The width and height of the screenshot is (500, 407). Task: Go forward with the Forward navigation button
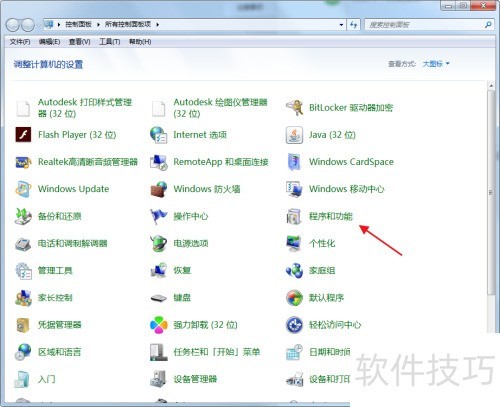click(28, 25)
